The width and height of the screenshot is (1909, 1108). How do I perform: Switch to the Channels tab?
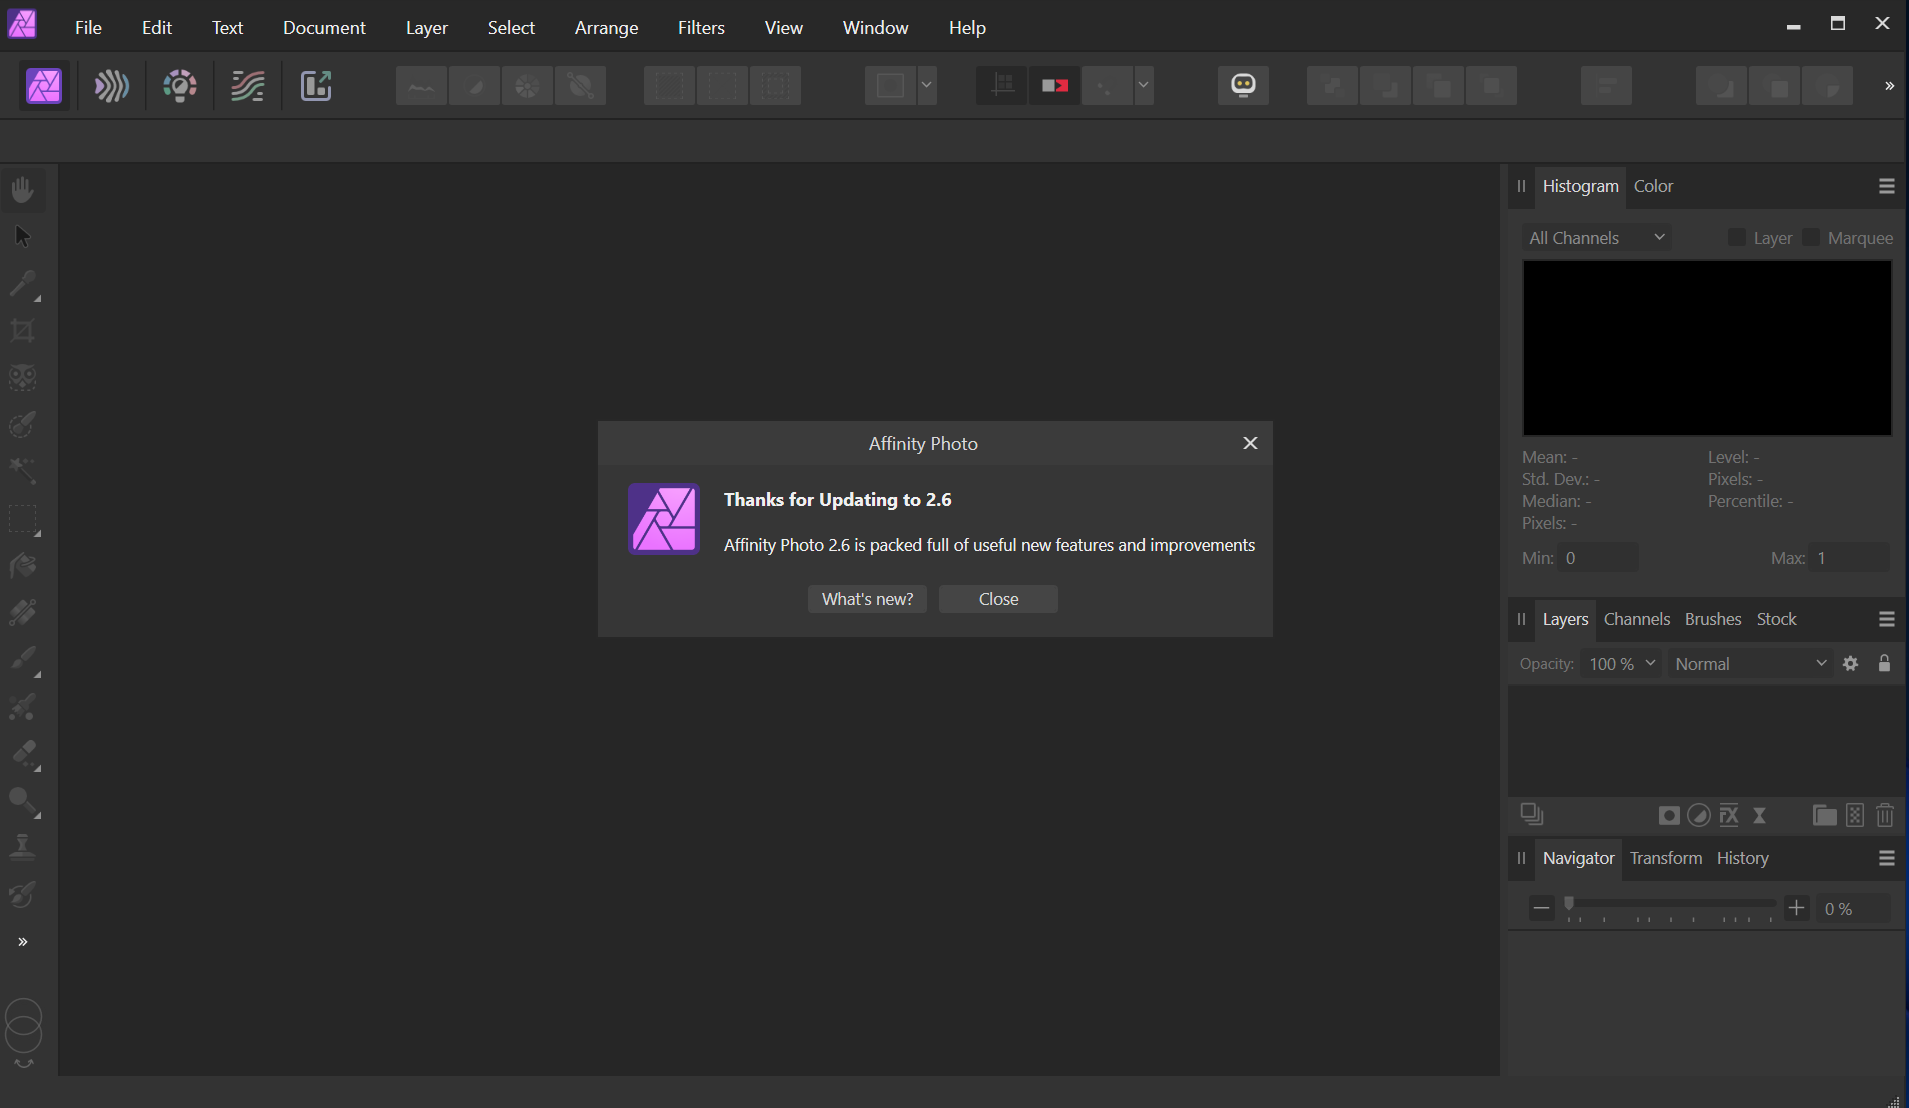1636,619
